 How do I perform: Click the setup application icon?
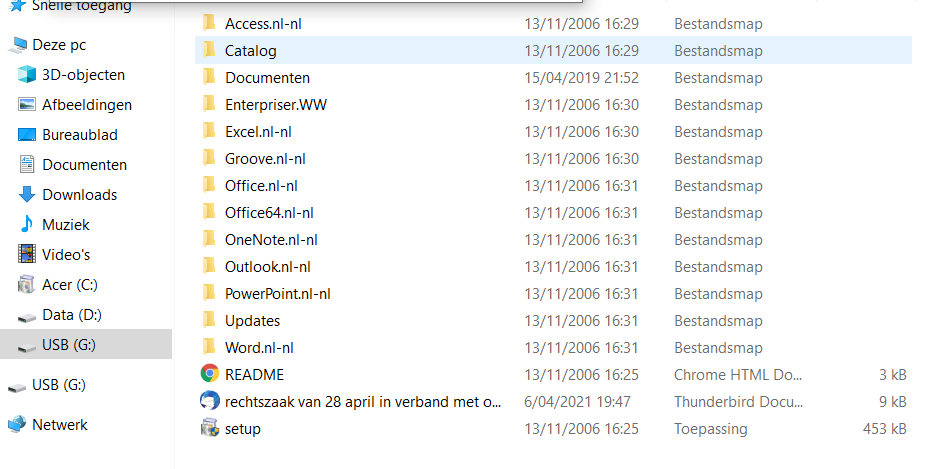[x=209, y=428]
